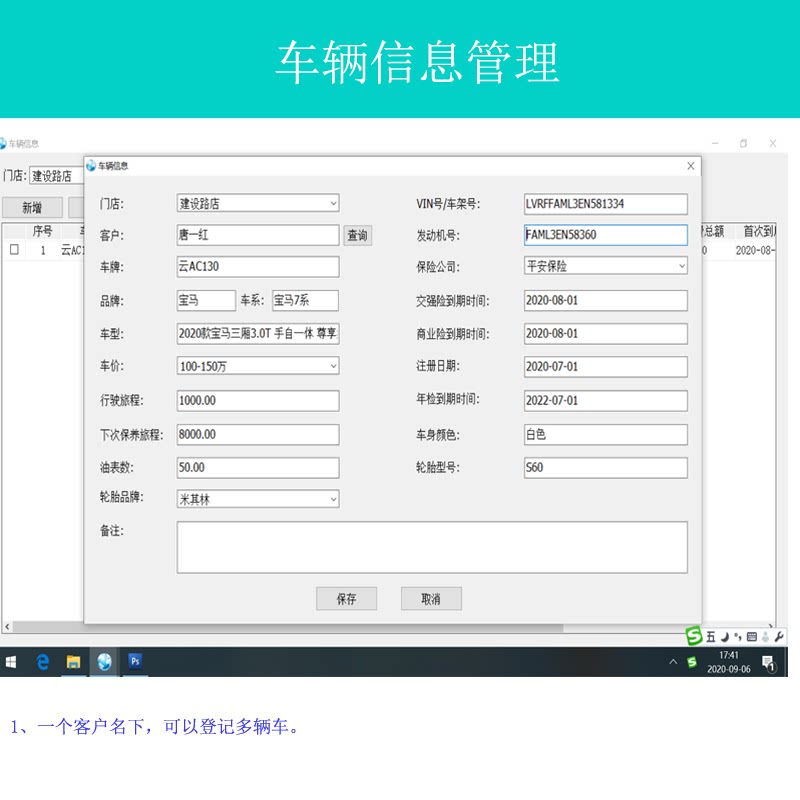Click the 轮胎型号 field with S60
This screenshot has width=800, height=800.
(x=606, y=467)
